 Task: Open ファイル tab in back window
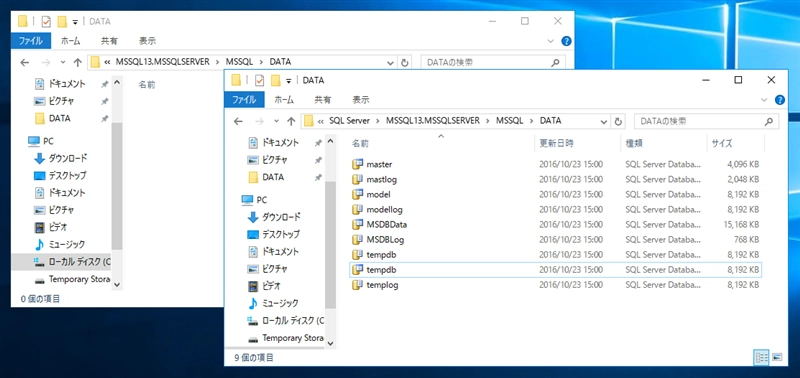(x=31, y=41)
